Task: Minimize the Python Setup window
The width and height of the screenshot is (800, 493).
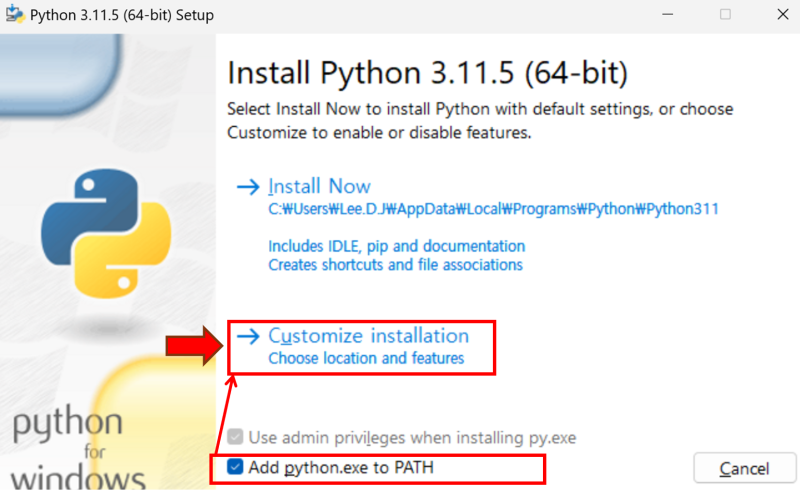Action: (667, 14)
